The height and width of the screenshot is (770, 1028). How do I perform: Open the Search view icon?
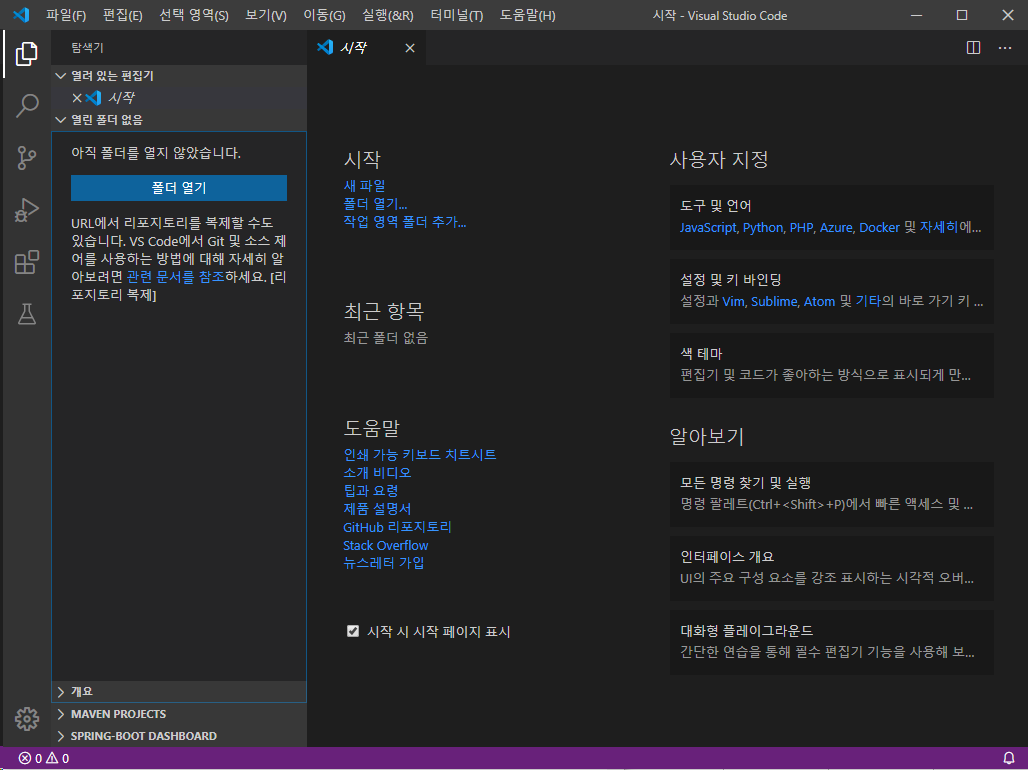(x=26, y=106)
